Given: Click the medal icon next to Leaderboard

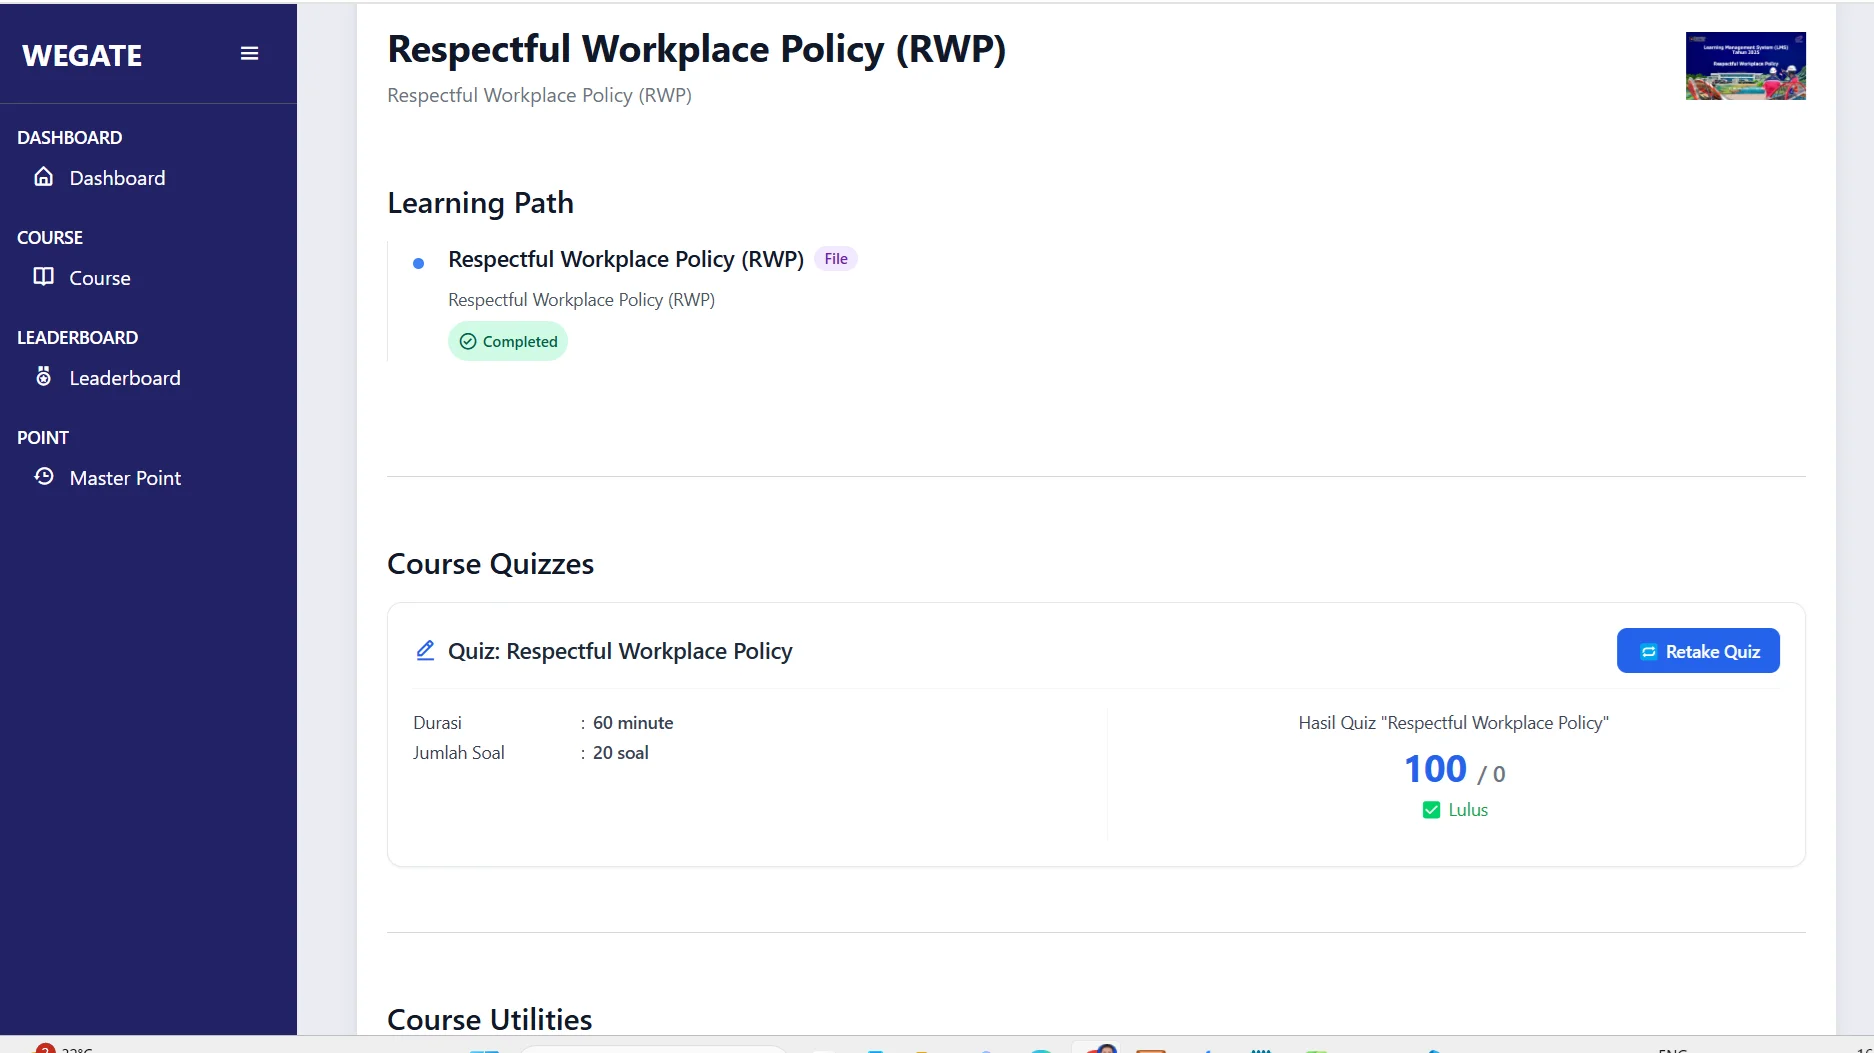Looking at the screenshot, I should (44, 377).
